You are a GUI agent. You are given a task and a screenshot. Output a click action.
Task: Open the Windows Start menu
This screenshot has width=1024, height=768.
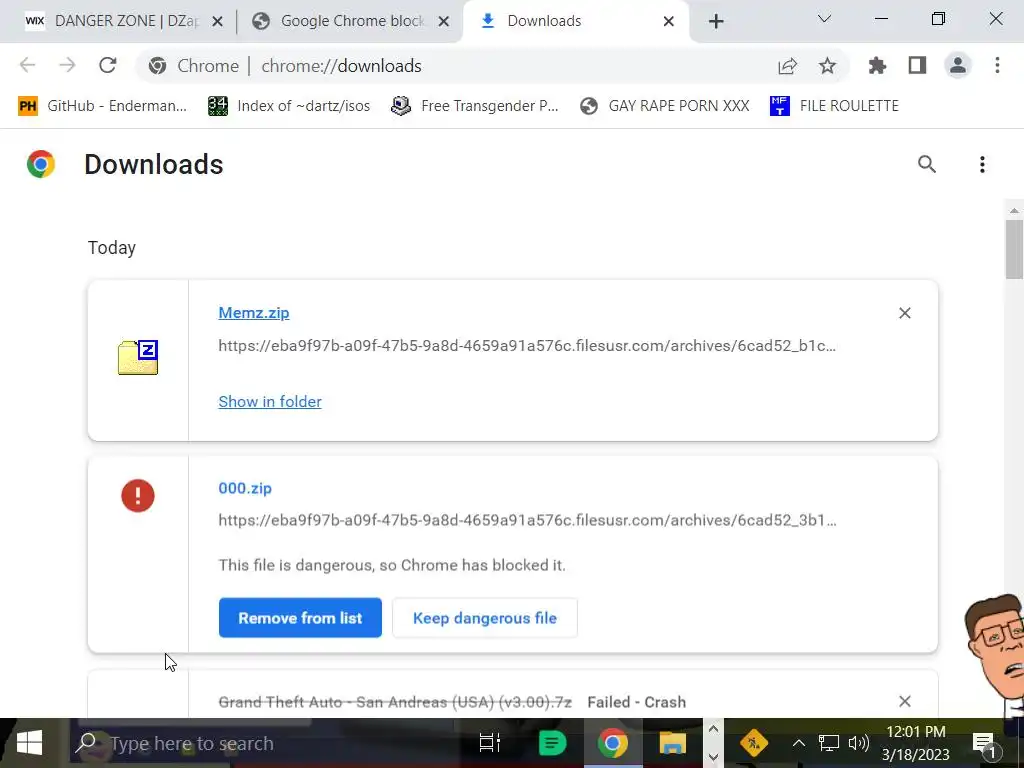pyautogui.click(x=29, y=743)
